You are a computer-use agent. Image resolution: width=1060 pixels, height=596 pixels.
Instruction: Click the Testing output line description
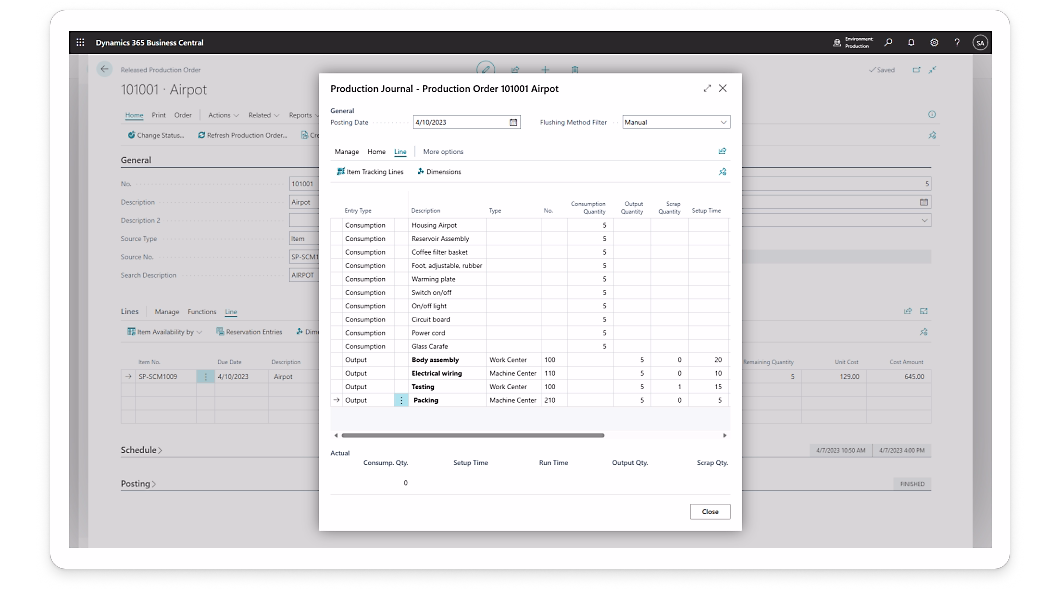pyautogui.click(x=447, y=387)
